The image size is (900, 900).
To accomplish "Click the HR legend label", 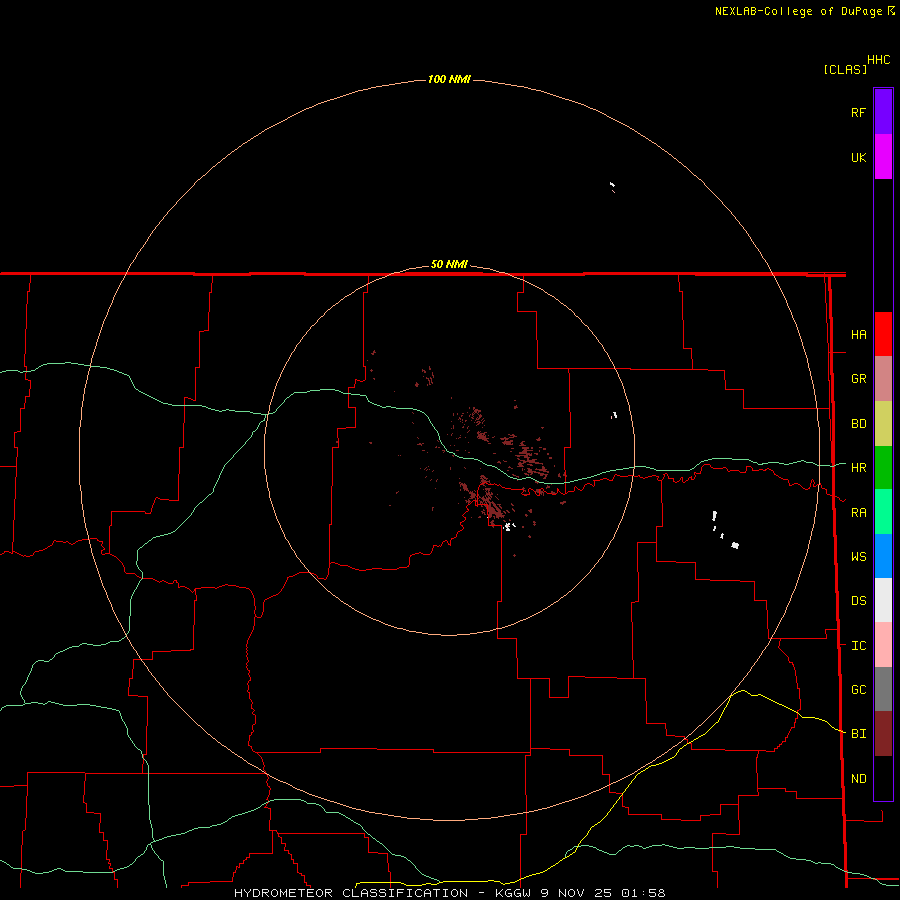I will pos(858,468).
